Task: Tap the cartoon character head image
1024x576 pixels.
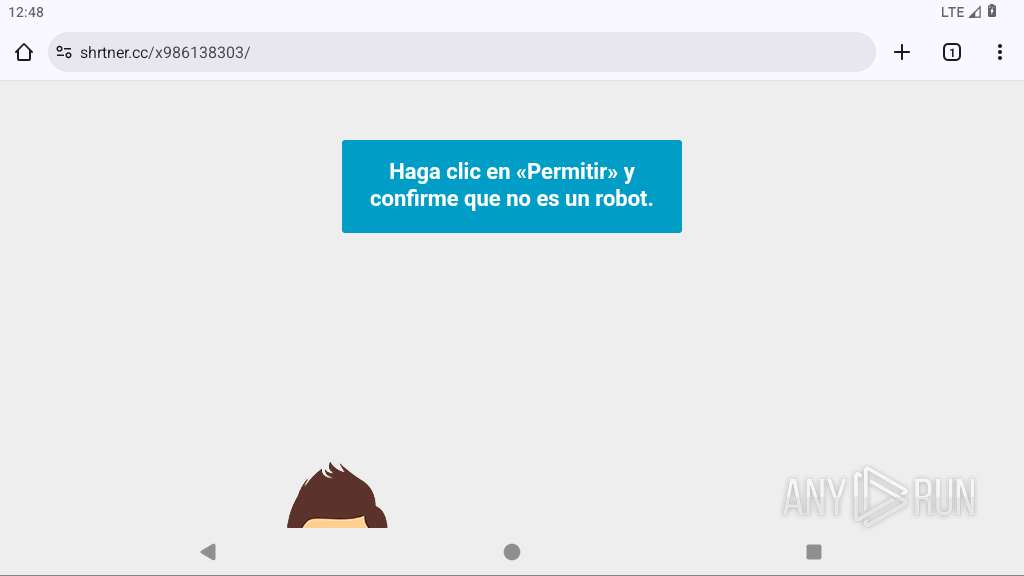Action: 337,495
